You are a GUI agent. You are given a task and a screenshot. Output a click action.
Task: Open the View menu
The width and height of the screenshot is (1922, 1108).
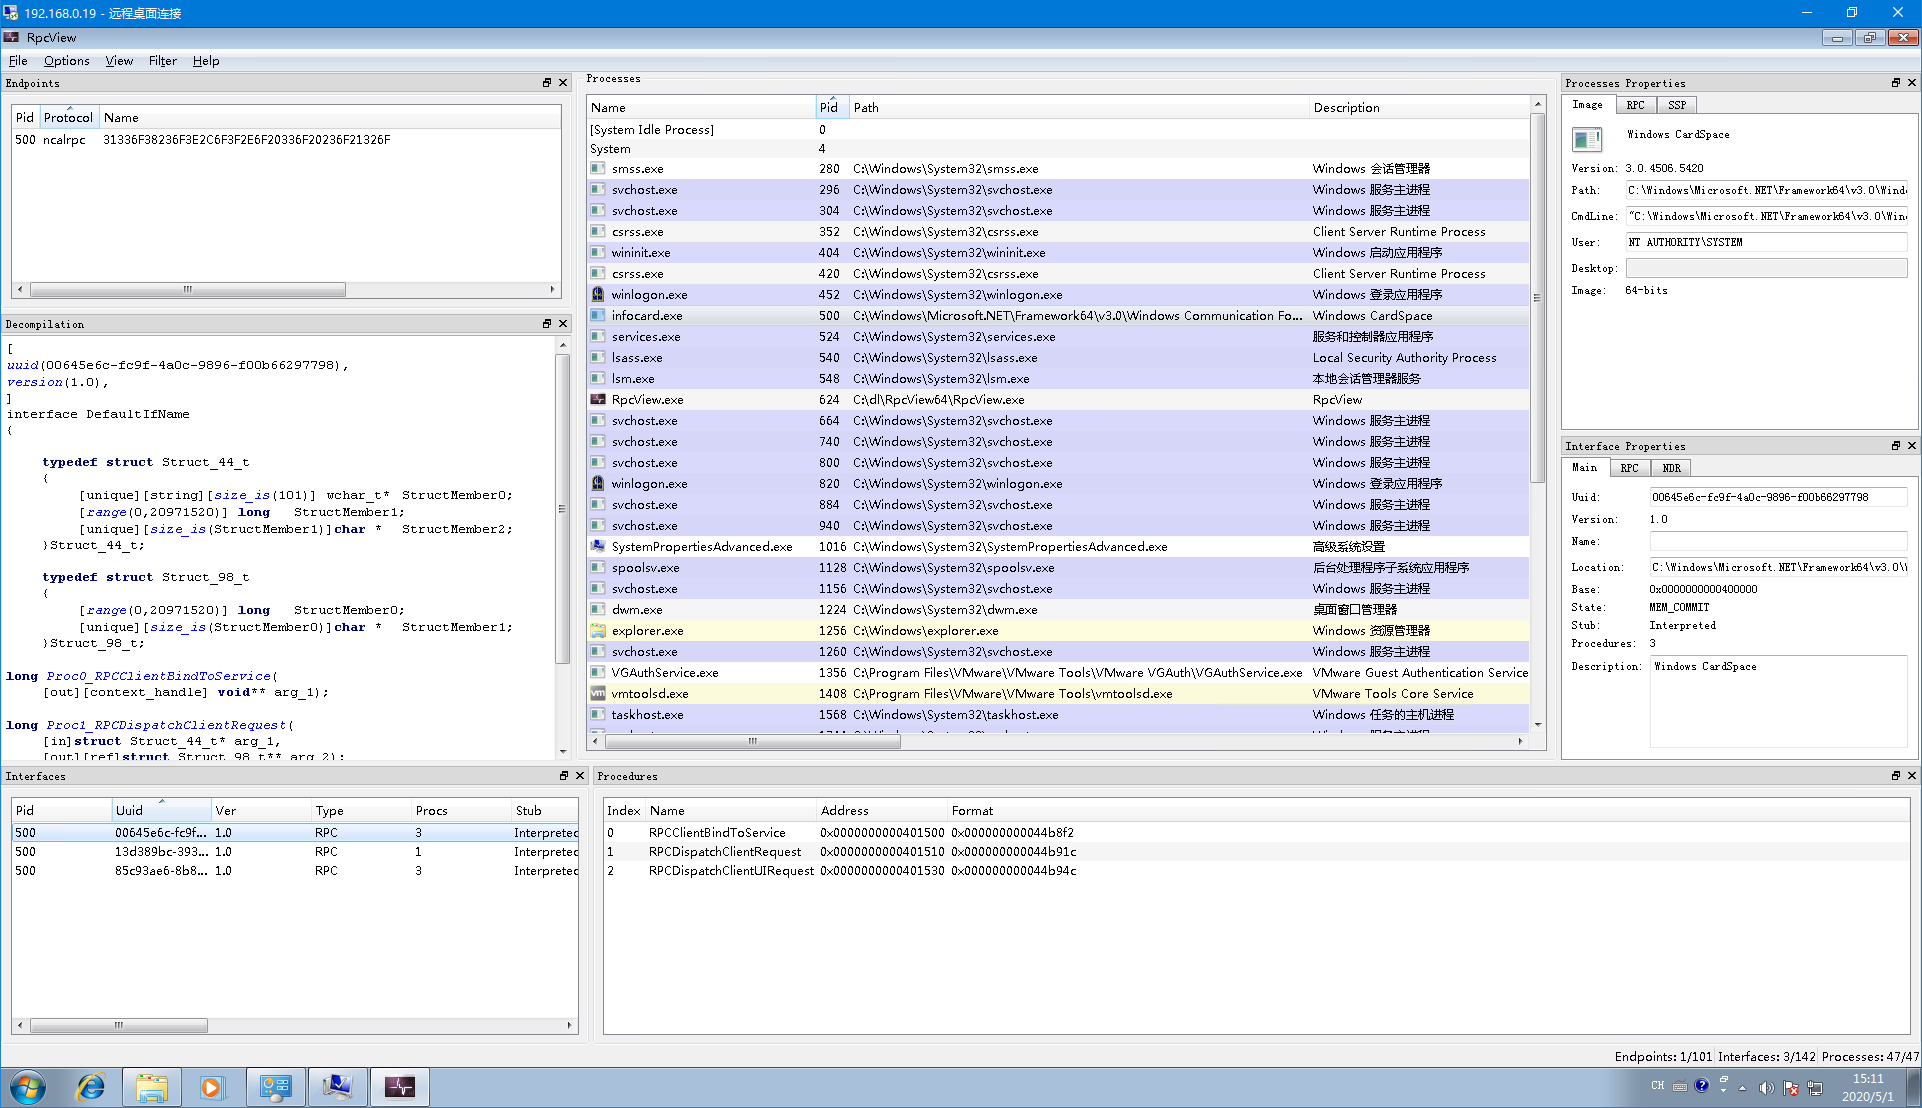coord(119,61)
